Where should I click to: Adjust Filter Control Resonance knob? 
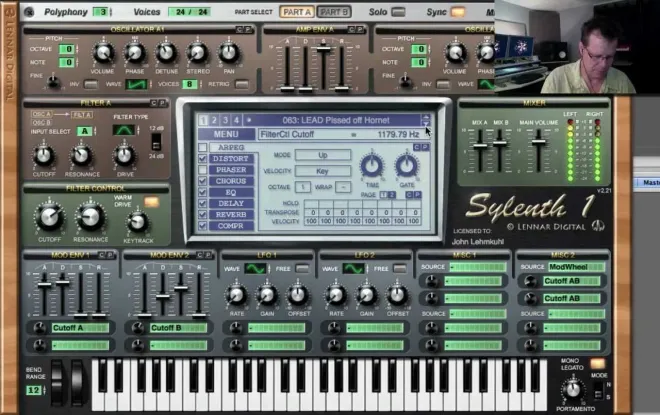click(x=90, y=217)
